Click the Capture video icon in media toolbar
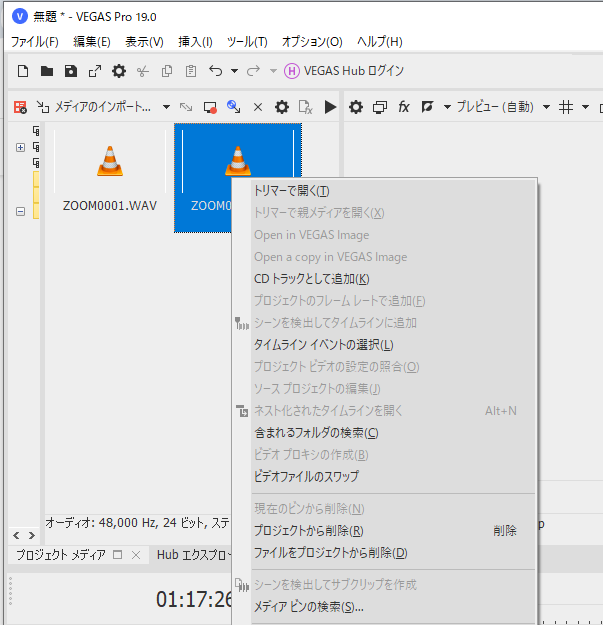Image resolution: width=603 pixels, height=625 pixels. click(210, 107)
